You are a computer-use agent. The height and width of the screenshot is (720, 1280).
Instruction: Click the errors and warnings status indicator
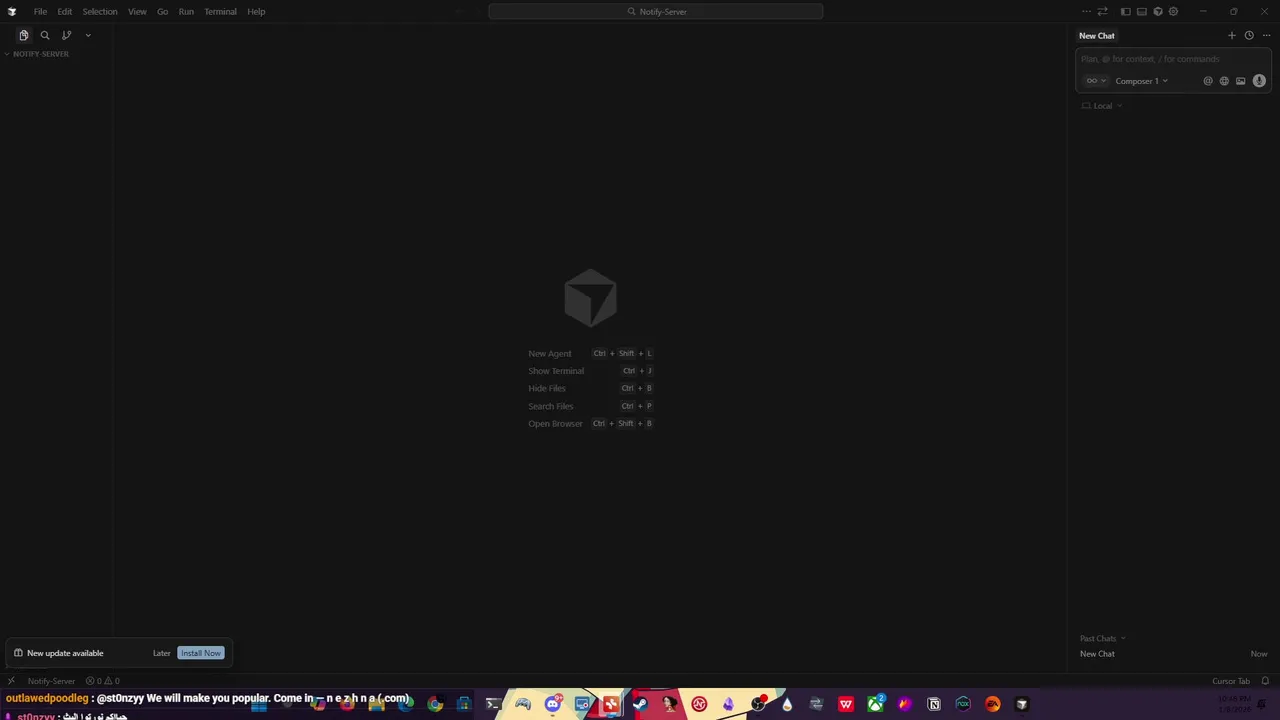click(103, 681)
